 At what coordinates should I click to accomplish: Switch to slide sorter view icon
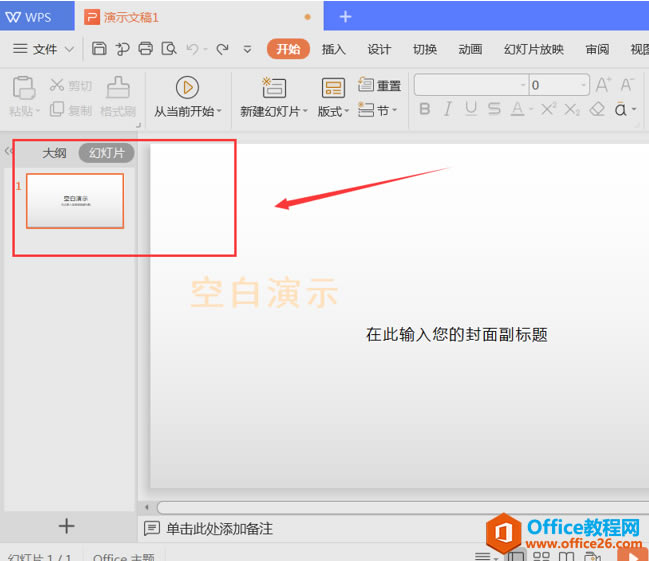(x=541, y=556)
